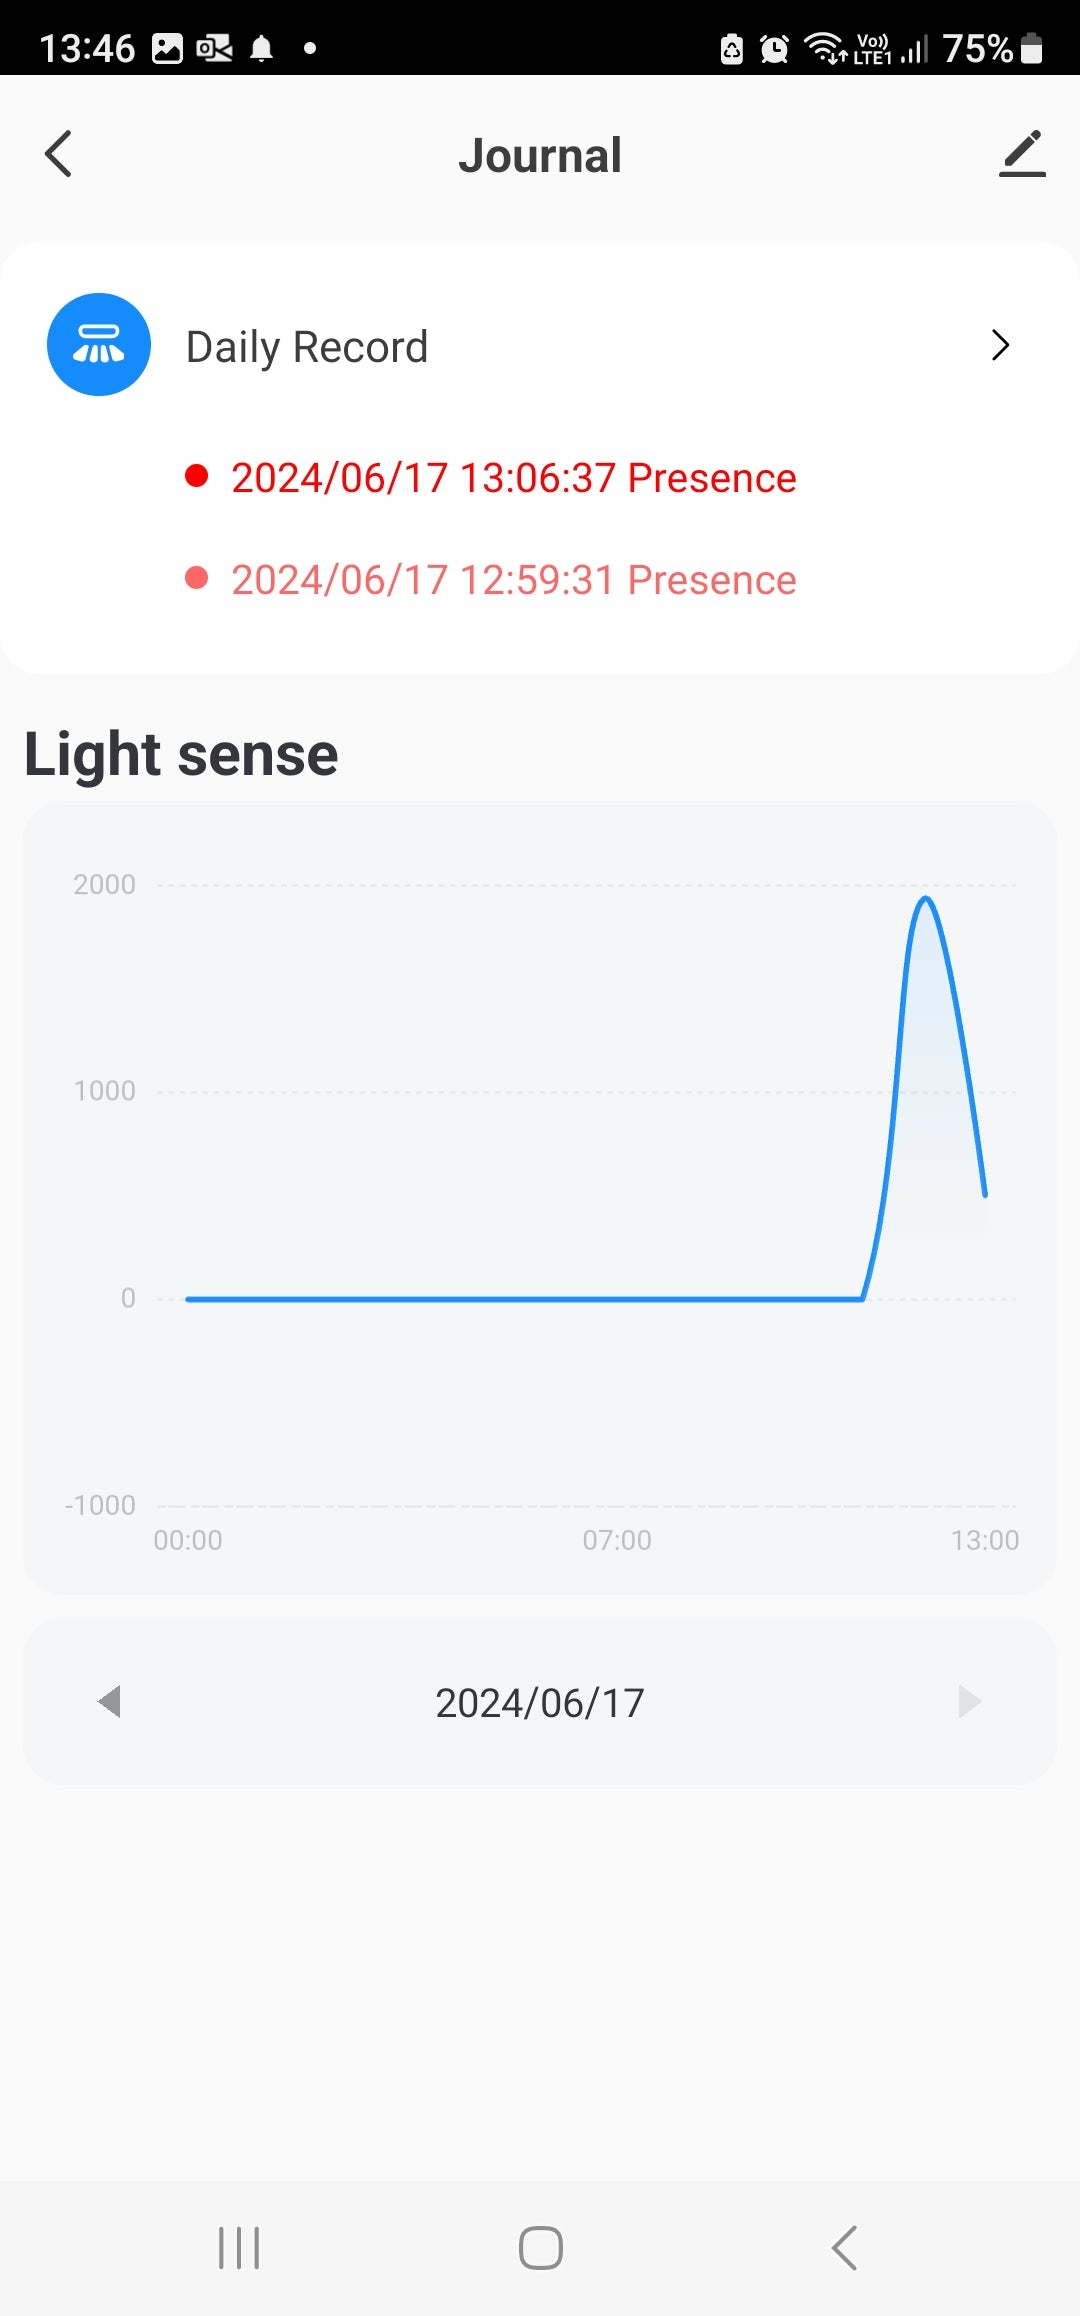This screenshot has width=1080, height=2316.
Task: Tap the back arrow in Journal header
Action: (x=59, y=154)
